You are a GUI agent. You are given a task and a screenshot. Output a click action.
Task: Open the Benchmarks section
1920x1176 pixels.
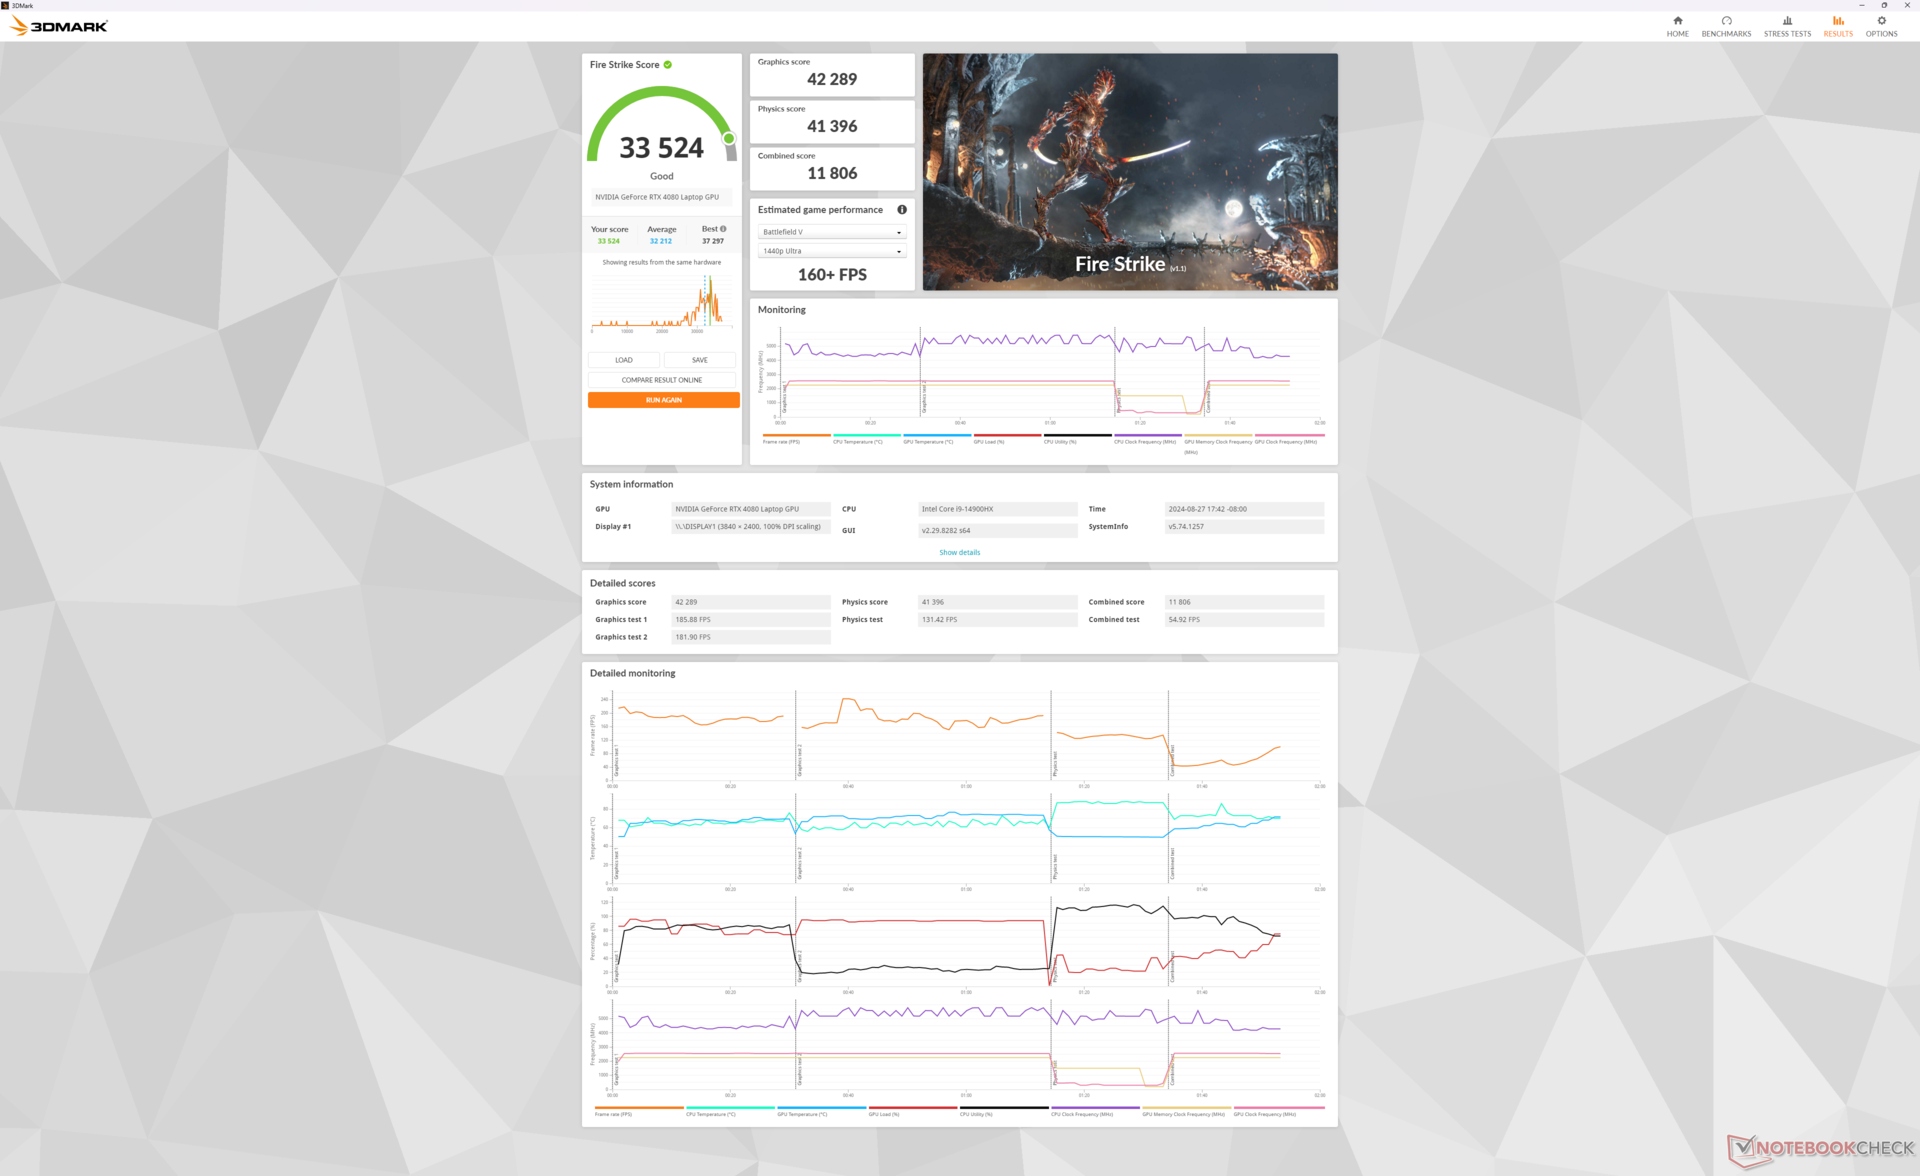(x=1726, y=26)
